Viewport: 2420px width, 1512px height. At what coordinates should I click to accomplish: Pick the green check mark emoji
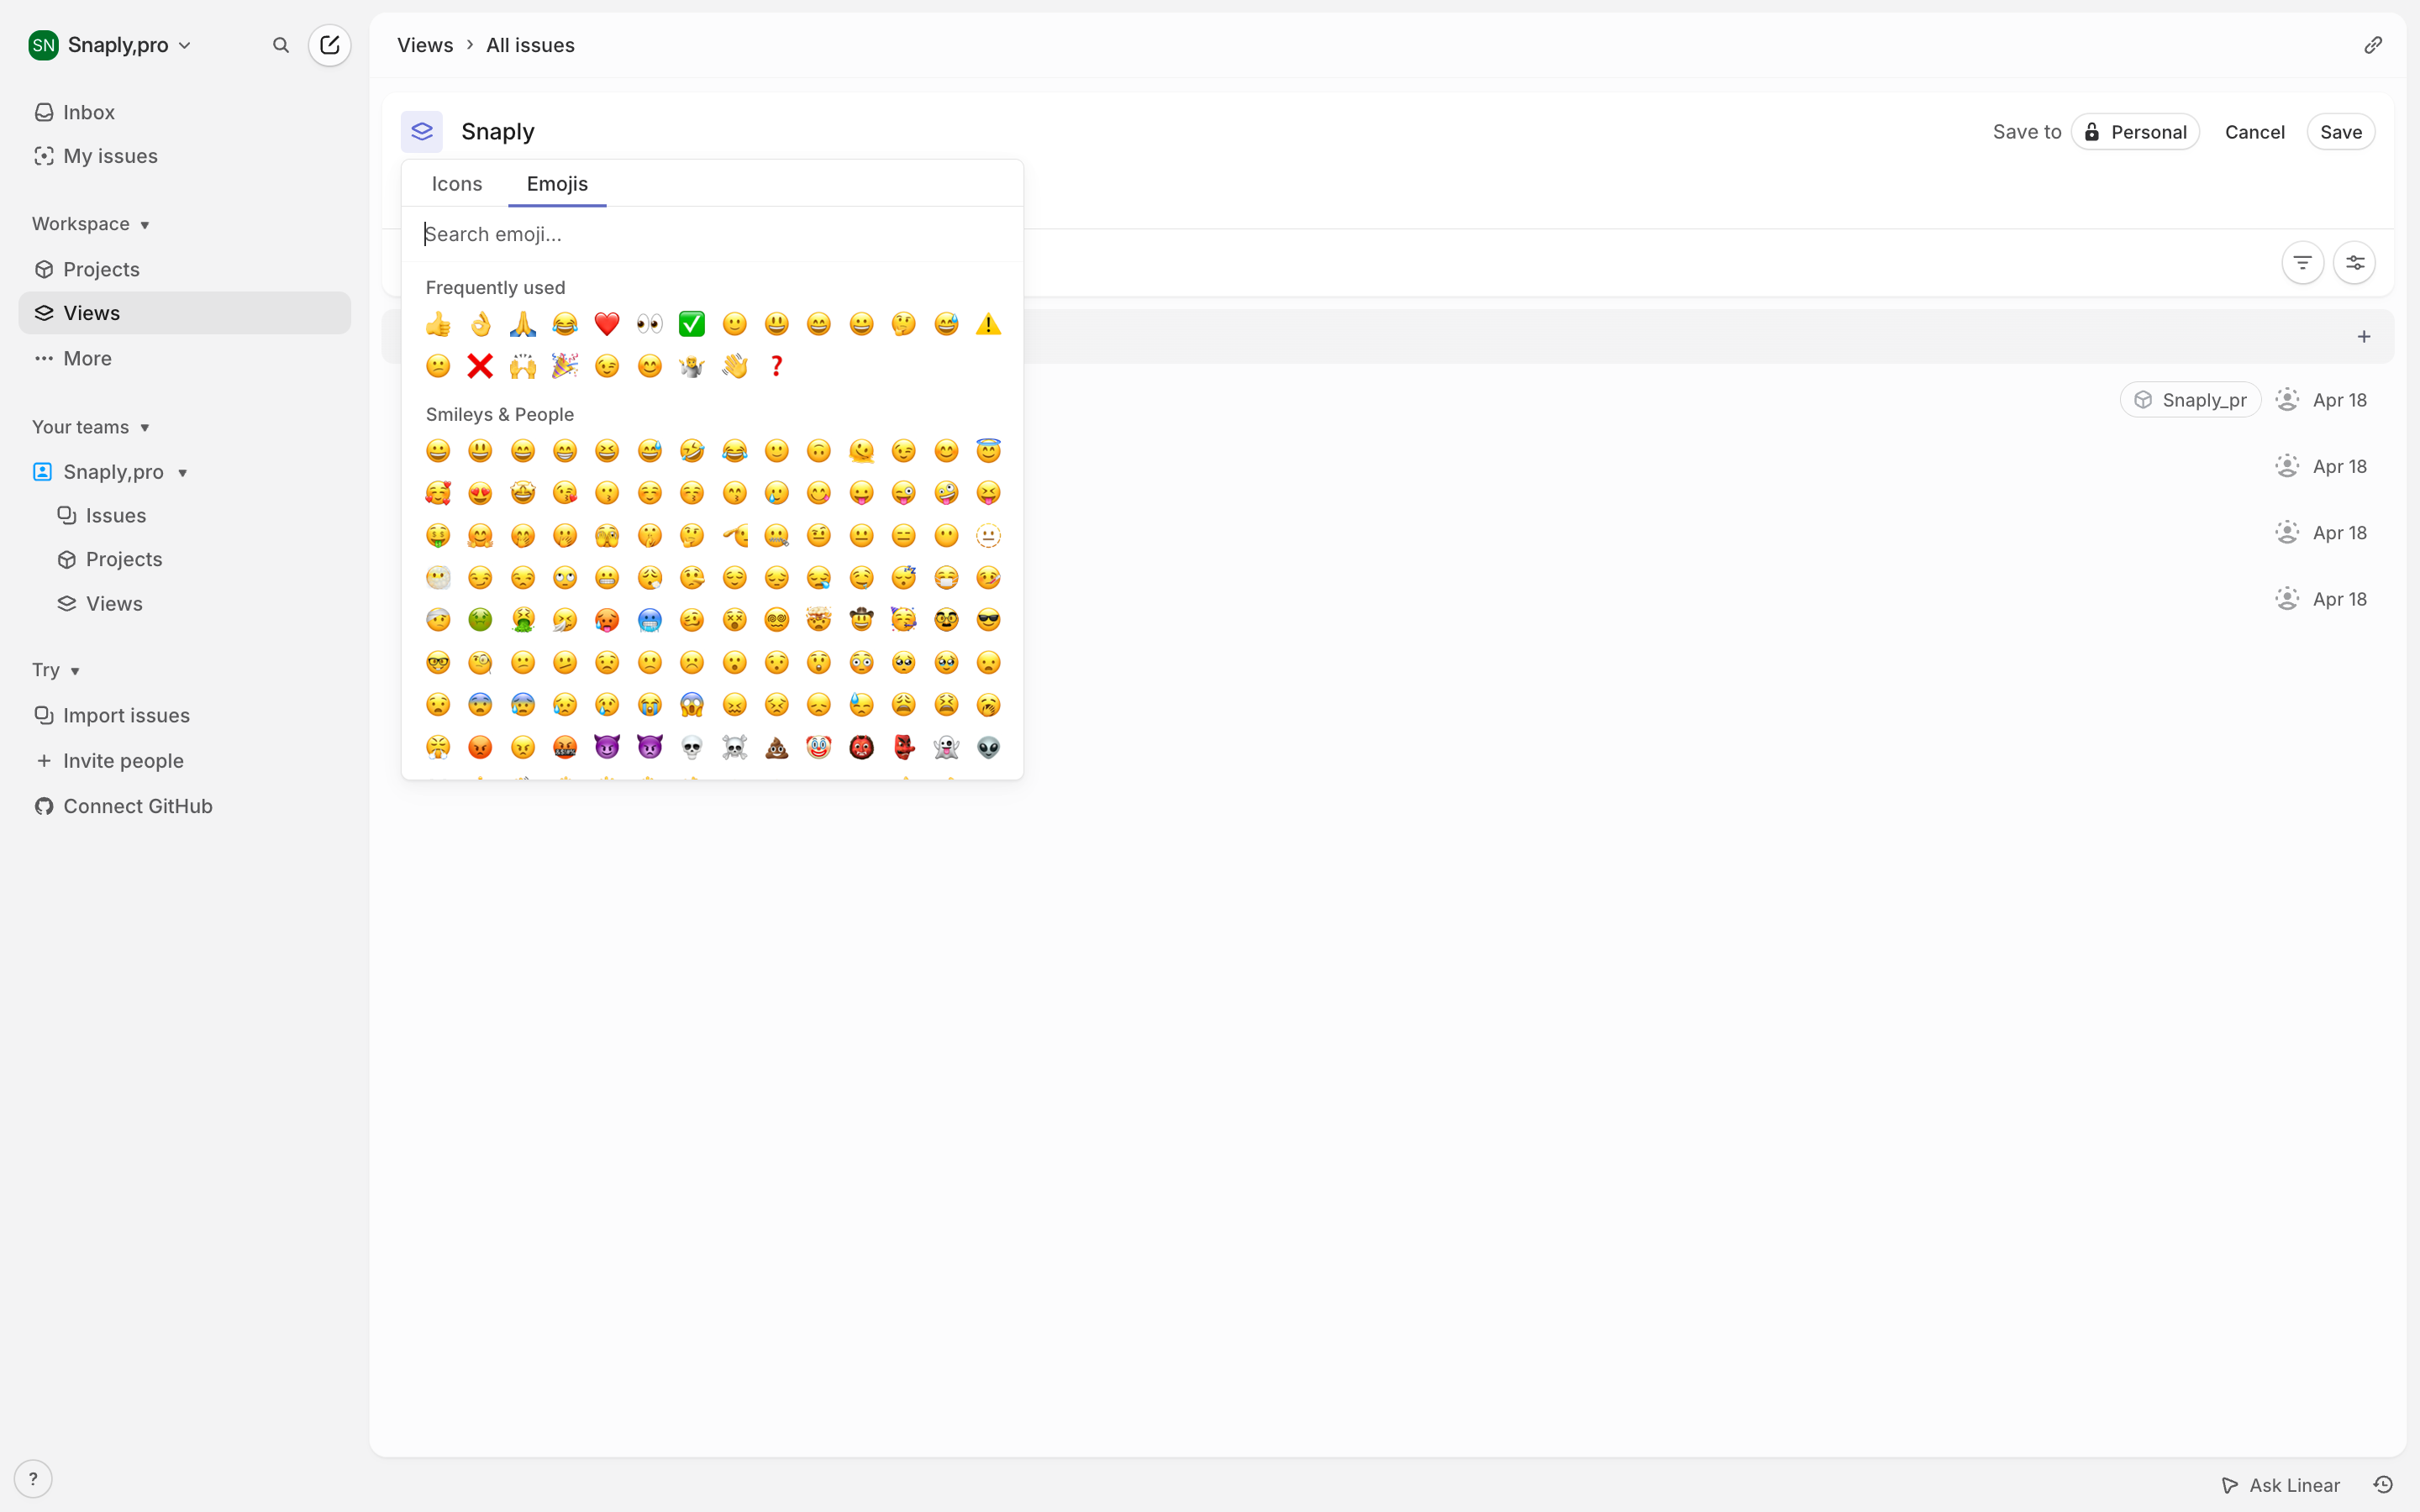point(692,324)
